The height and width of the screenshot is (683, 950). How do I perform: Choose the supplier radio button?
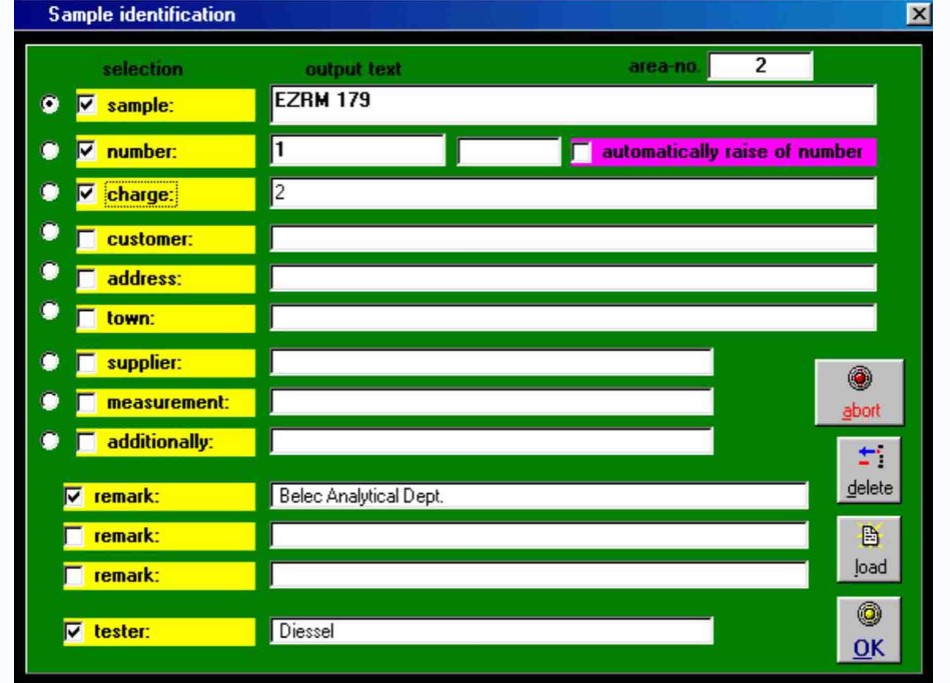click(x=48, y=360)
